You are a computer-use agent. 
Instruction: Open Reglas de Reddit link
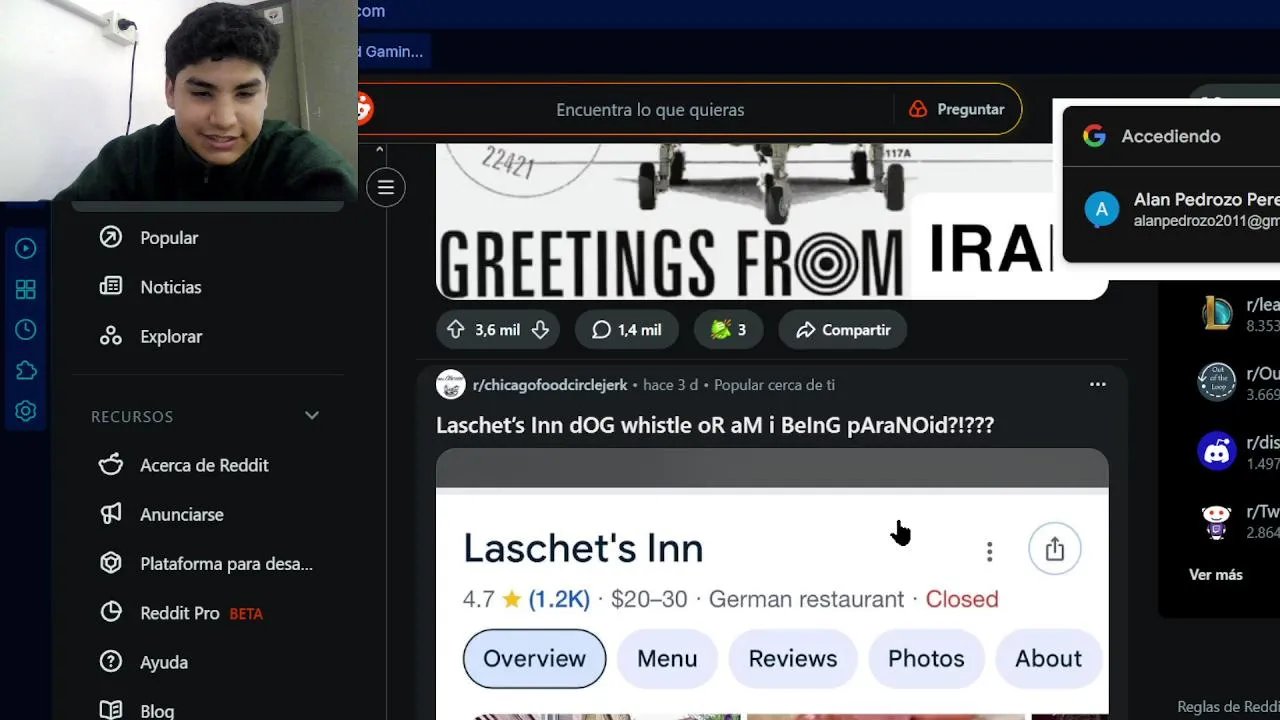click(x=1228, y=707)
